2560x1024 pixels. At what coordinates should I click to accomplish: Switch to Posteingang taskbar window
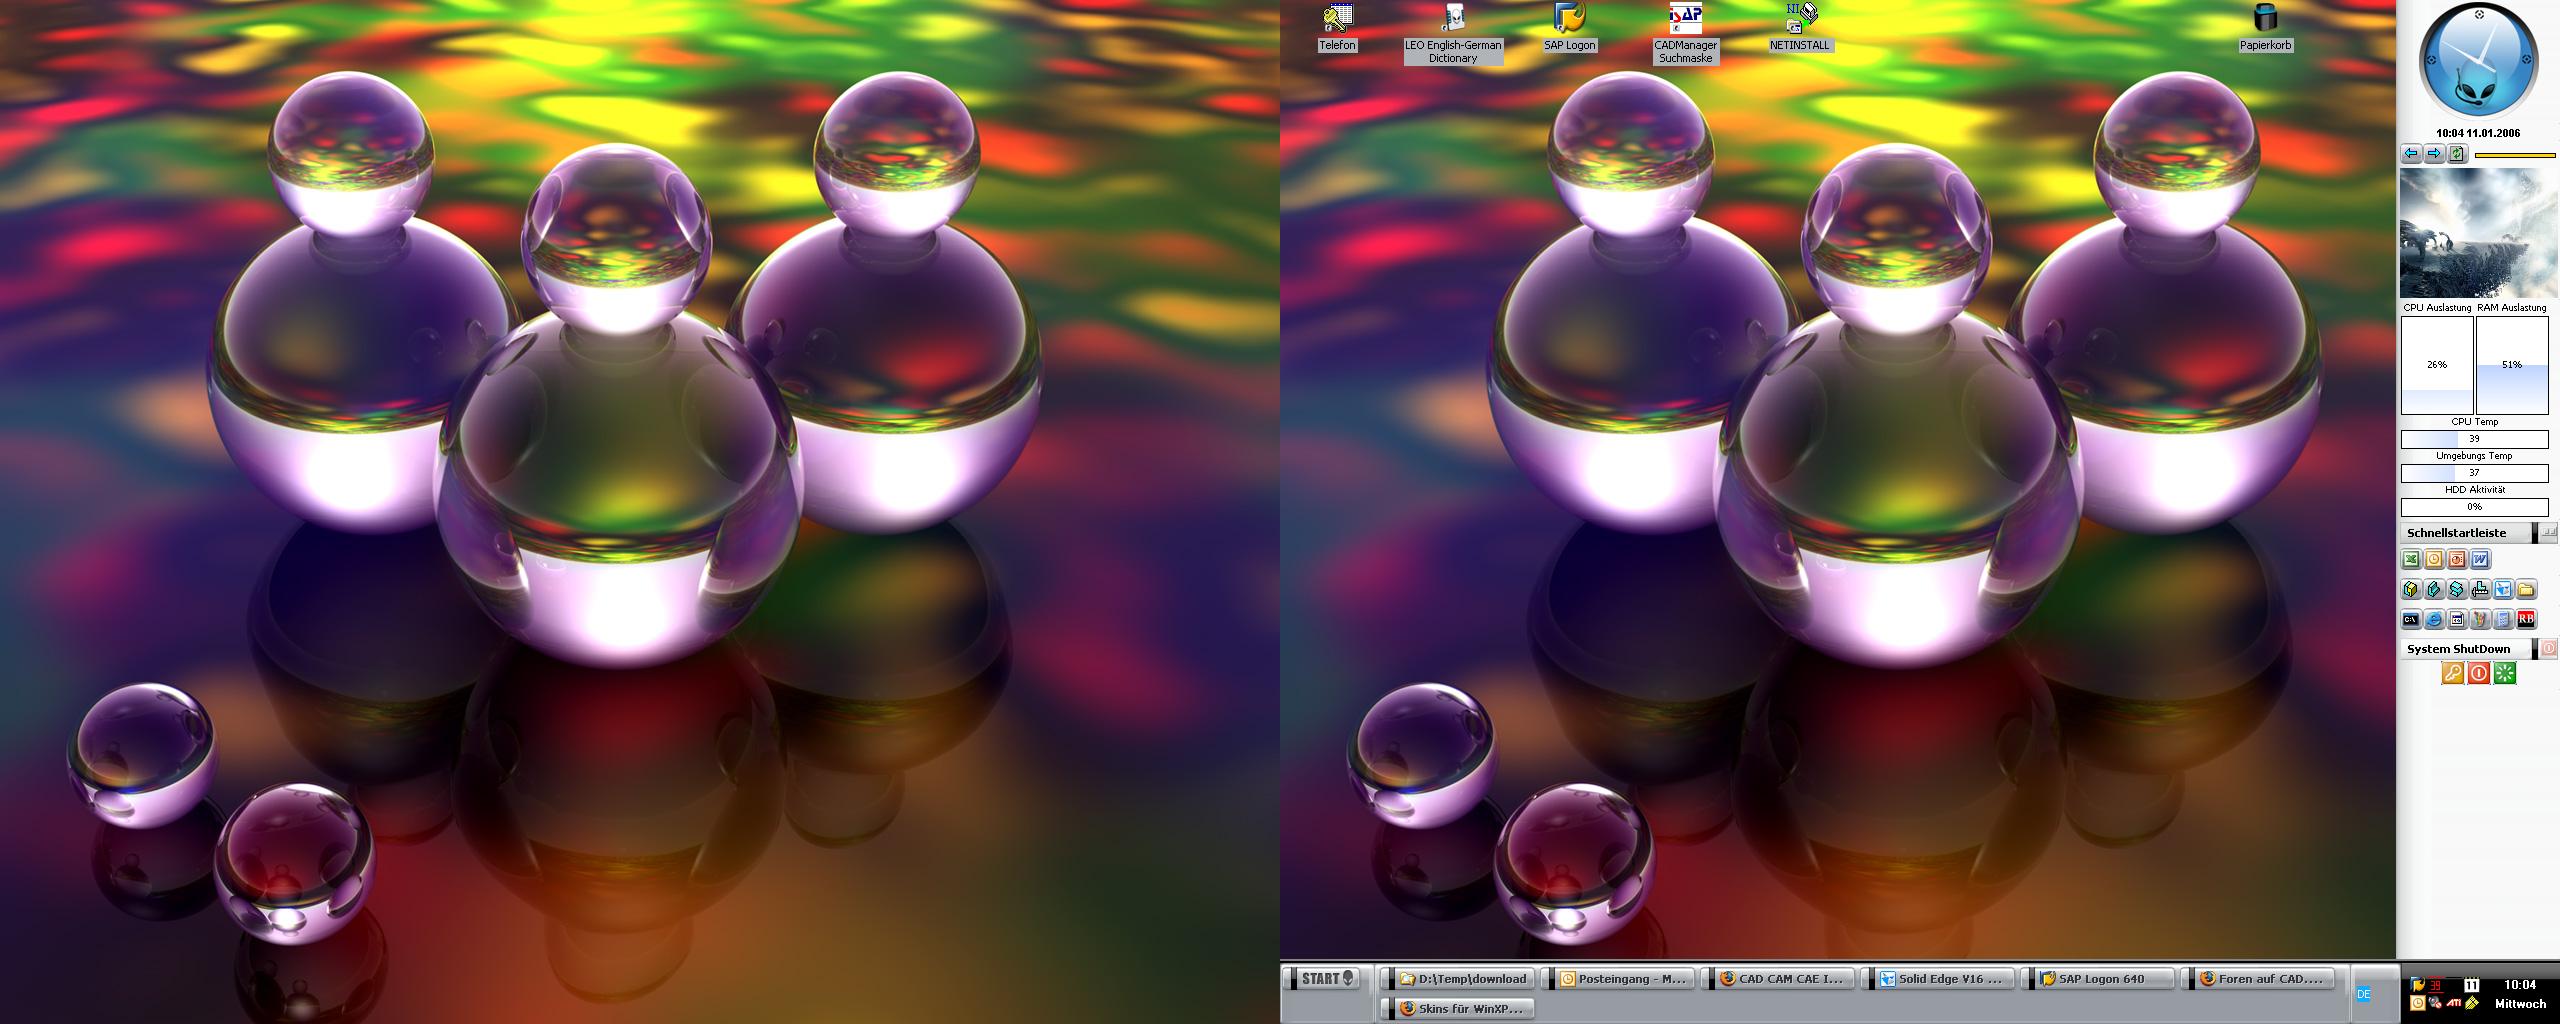click(1617, 979)
